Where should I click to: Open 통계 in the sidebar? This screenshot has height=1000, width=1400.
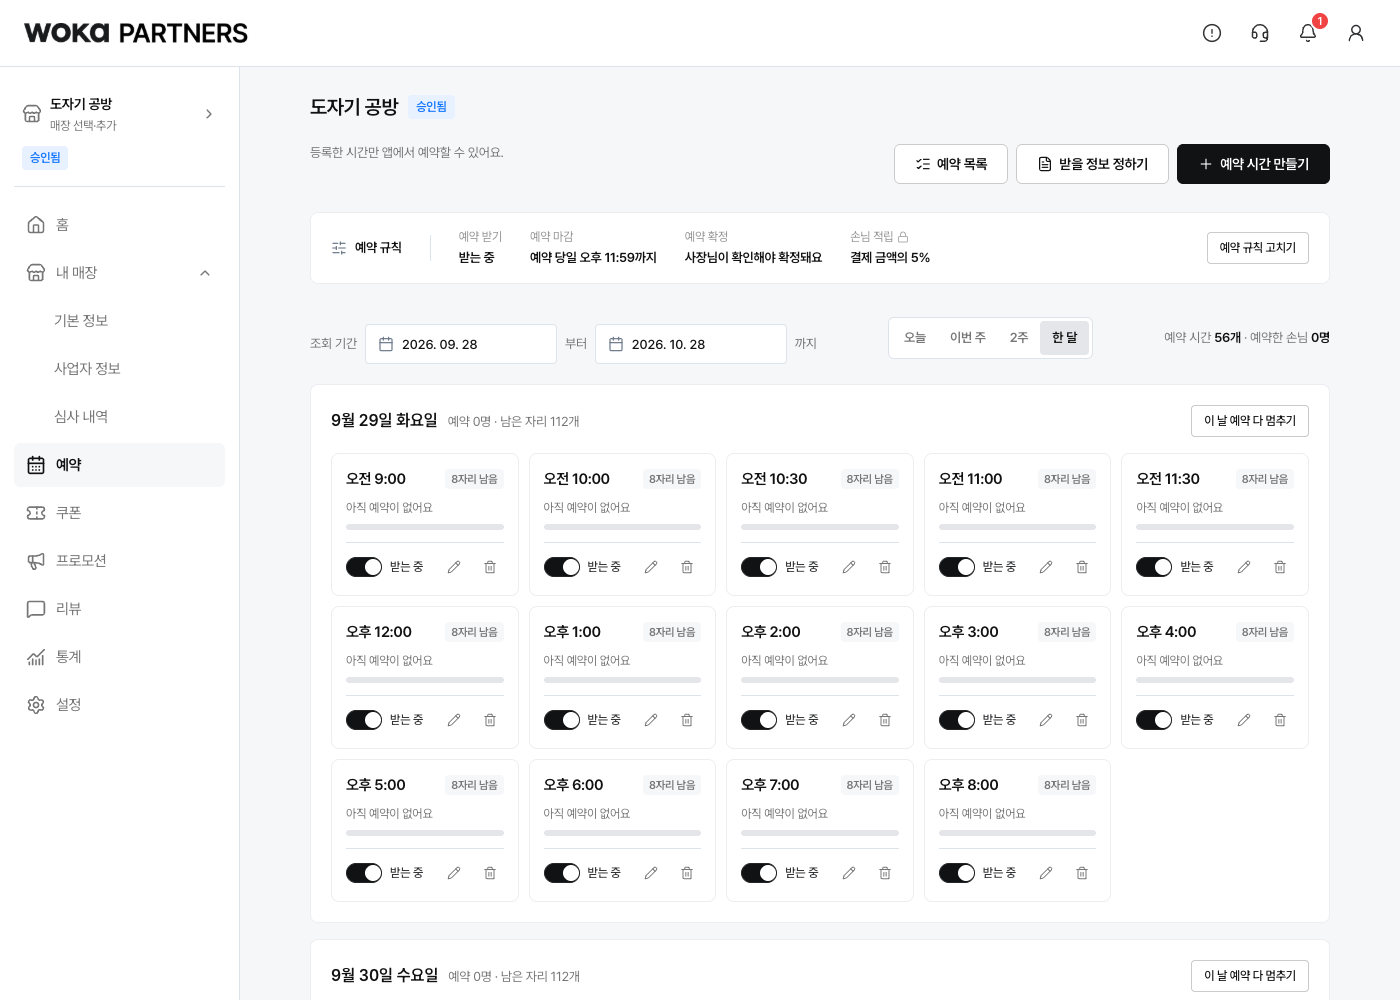(119, 657)
